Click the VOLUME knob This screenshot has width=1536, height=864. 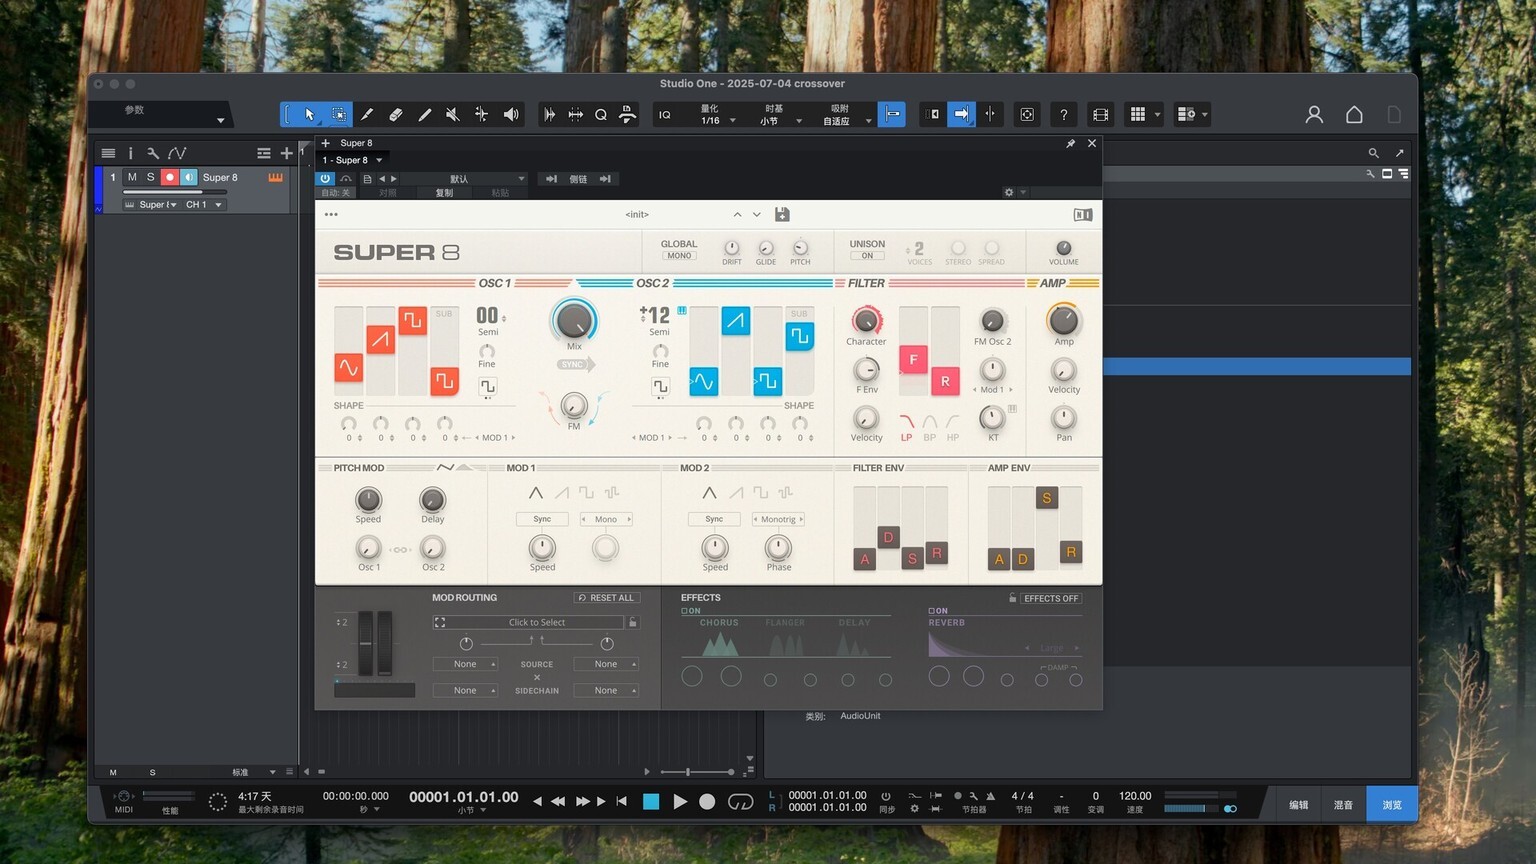coord(1064,247)
